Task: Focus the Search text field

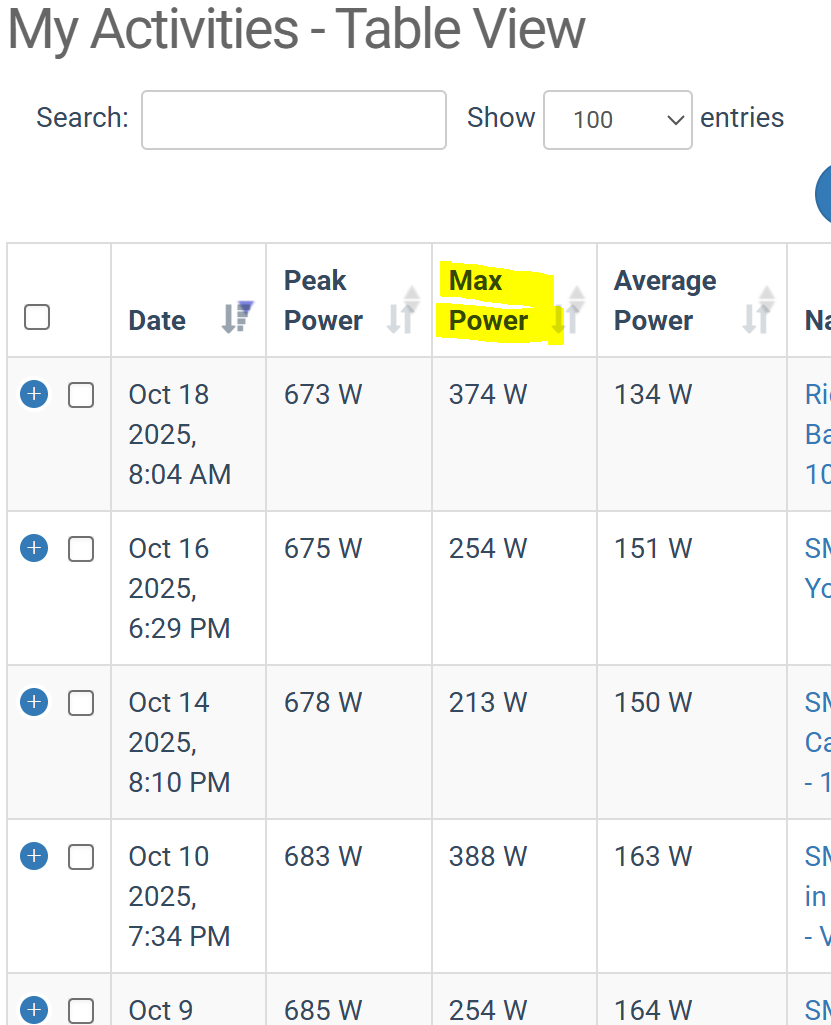Action: [293, 120]
